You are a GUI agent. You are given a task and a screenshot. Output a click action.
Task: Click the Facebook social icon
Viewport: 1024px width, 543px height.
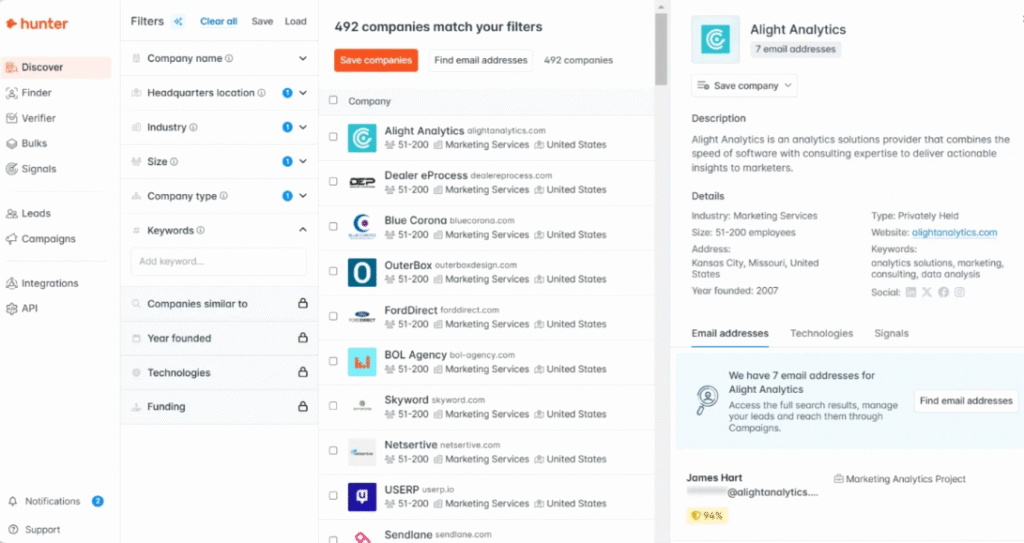[943, 292]
